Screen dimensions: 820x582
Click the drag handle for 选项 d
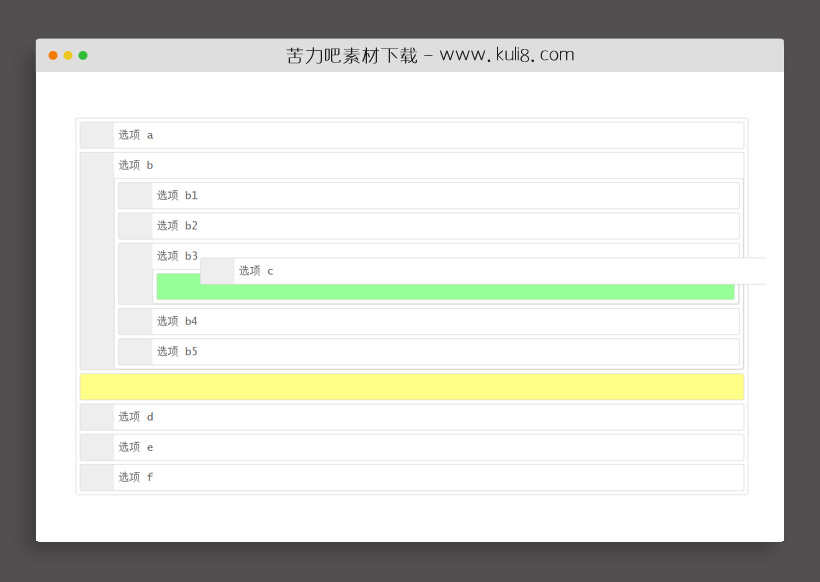(97, 417)
